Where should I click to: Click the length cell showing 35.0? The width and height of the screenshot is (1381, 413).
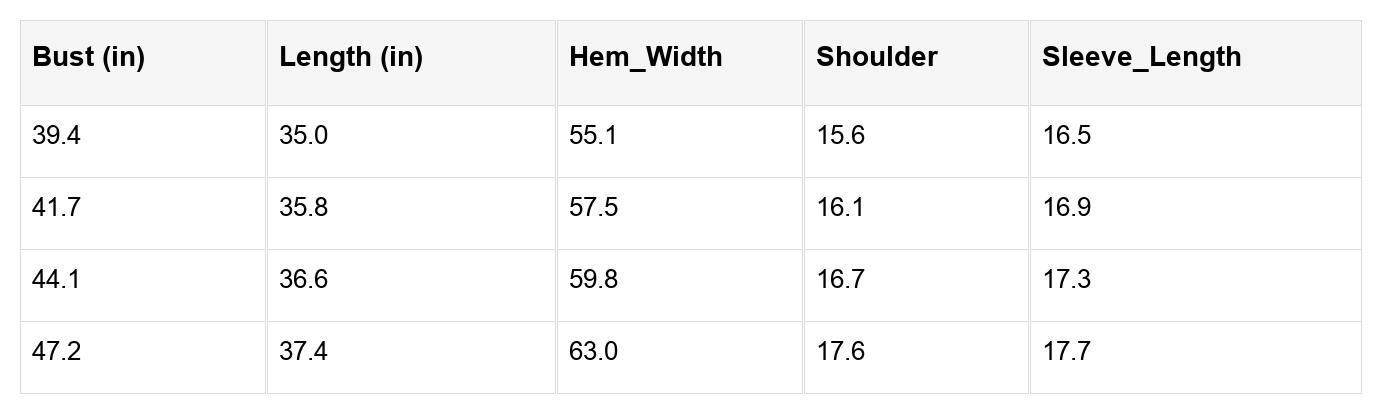pos(303,136)
